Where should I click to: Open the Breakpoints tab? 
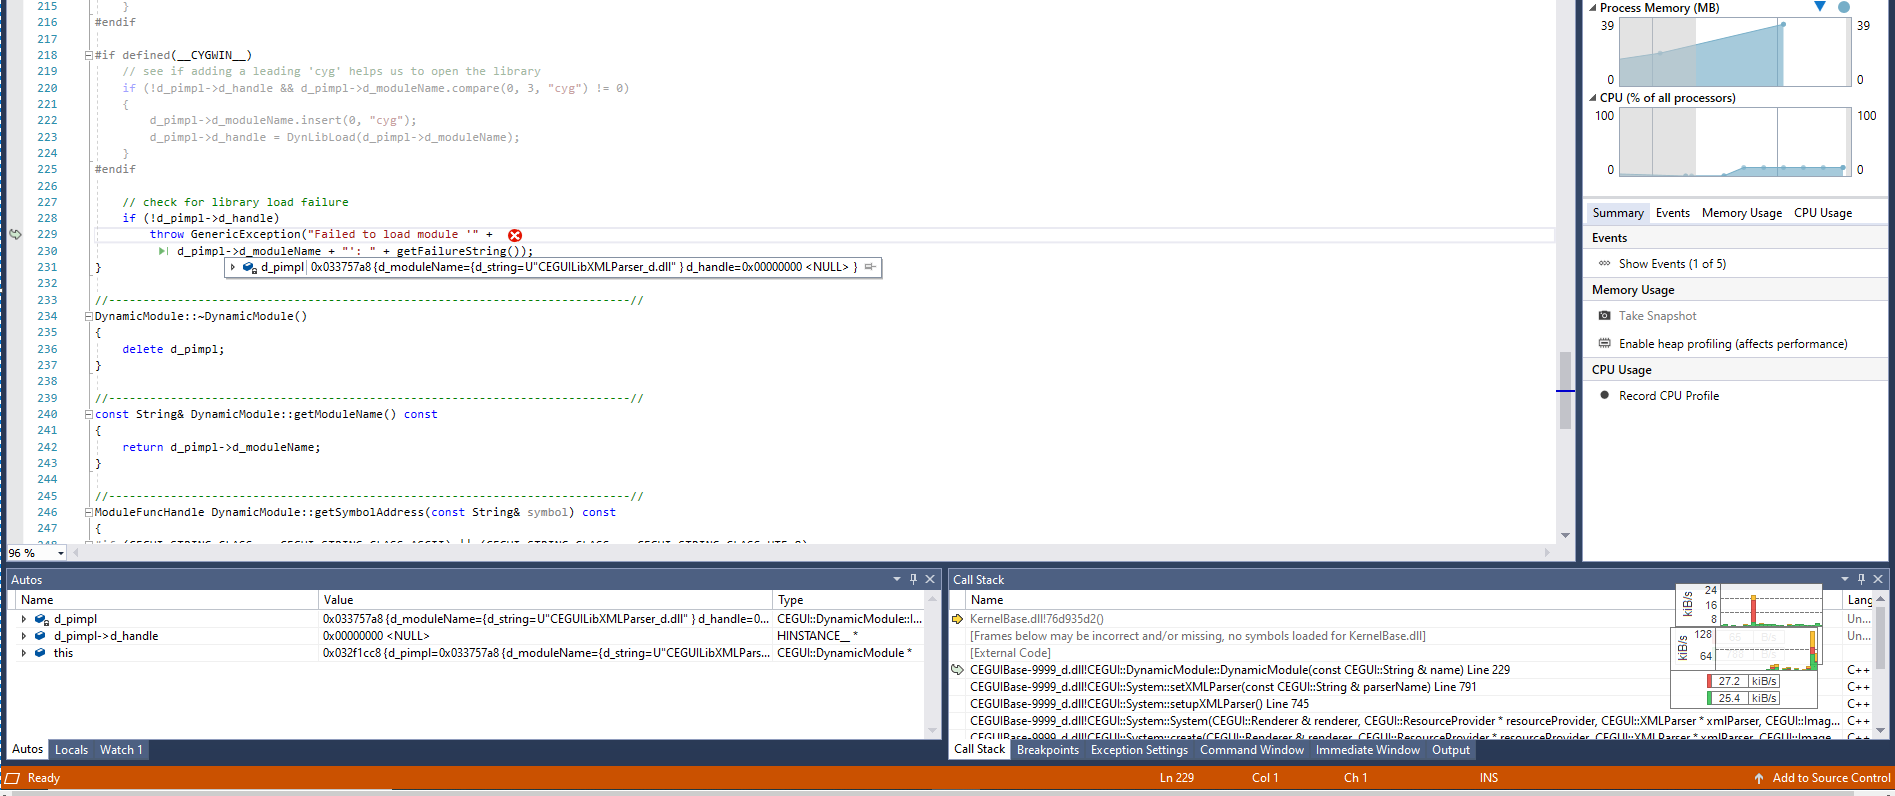[1047, 750]
